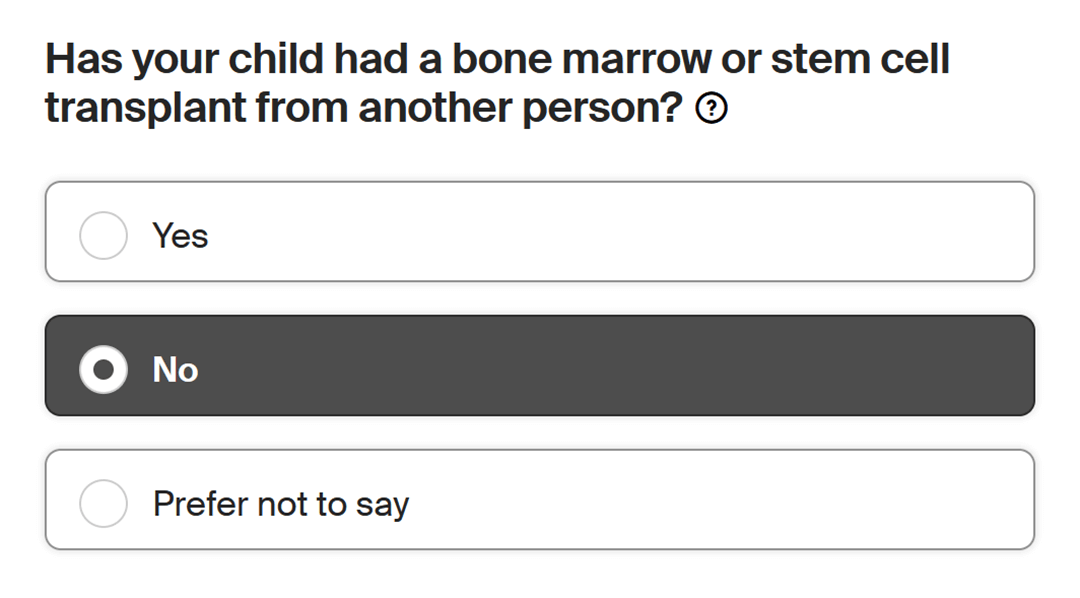Viewport: 1080px width, 598px height.
Task: Click the filled circle beside No
Action: pos(103,370)
